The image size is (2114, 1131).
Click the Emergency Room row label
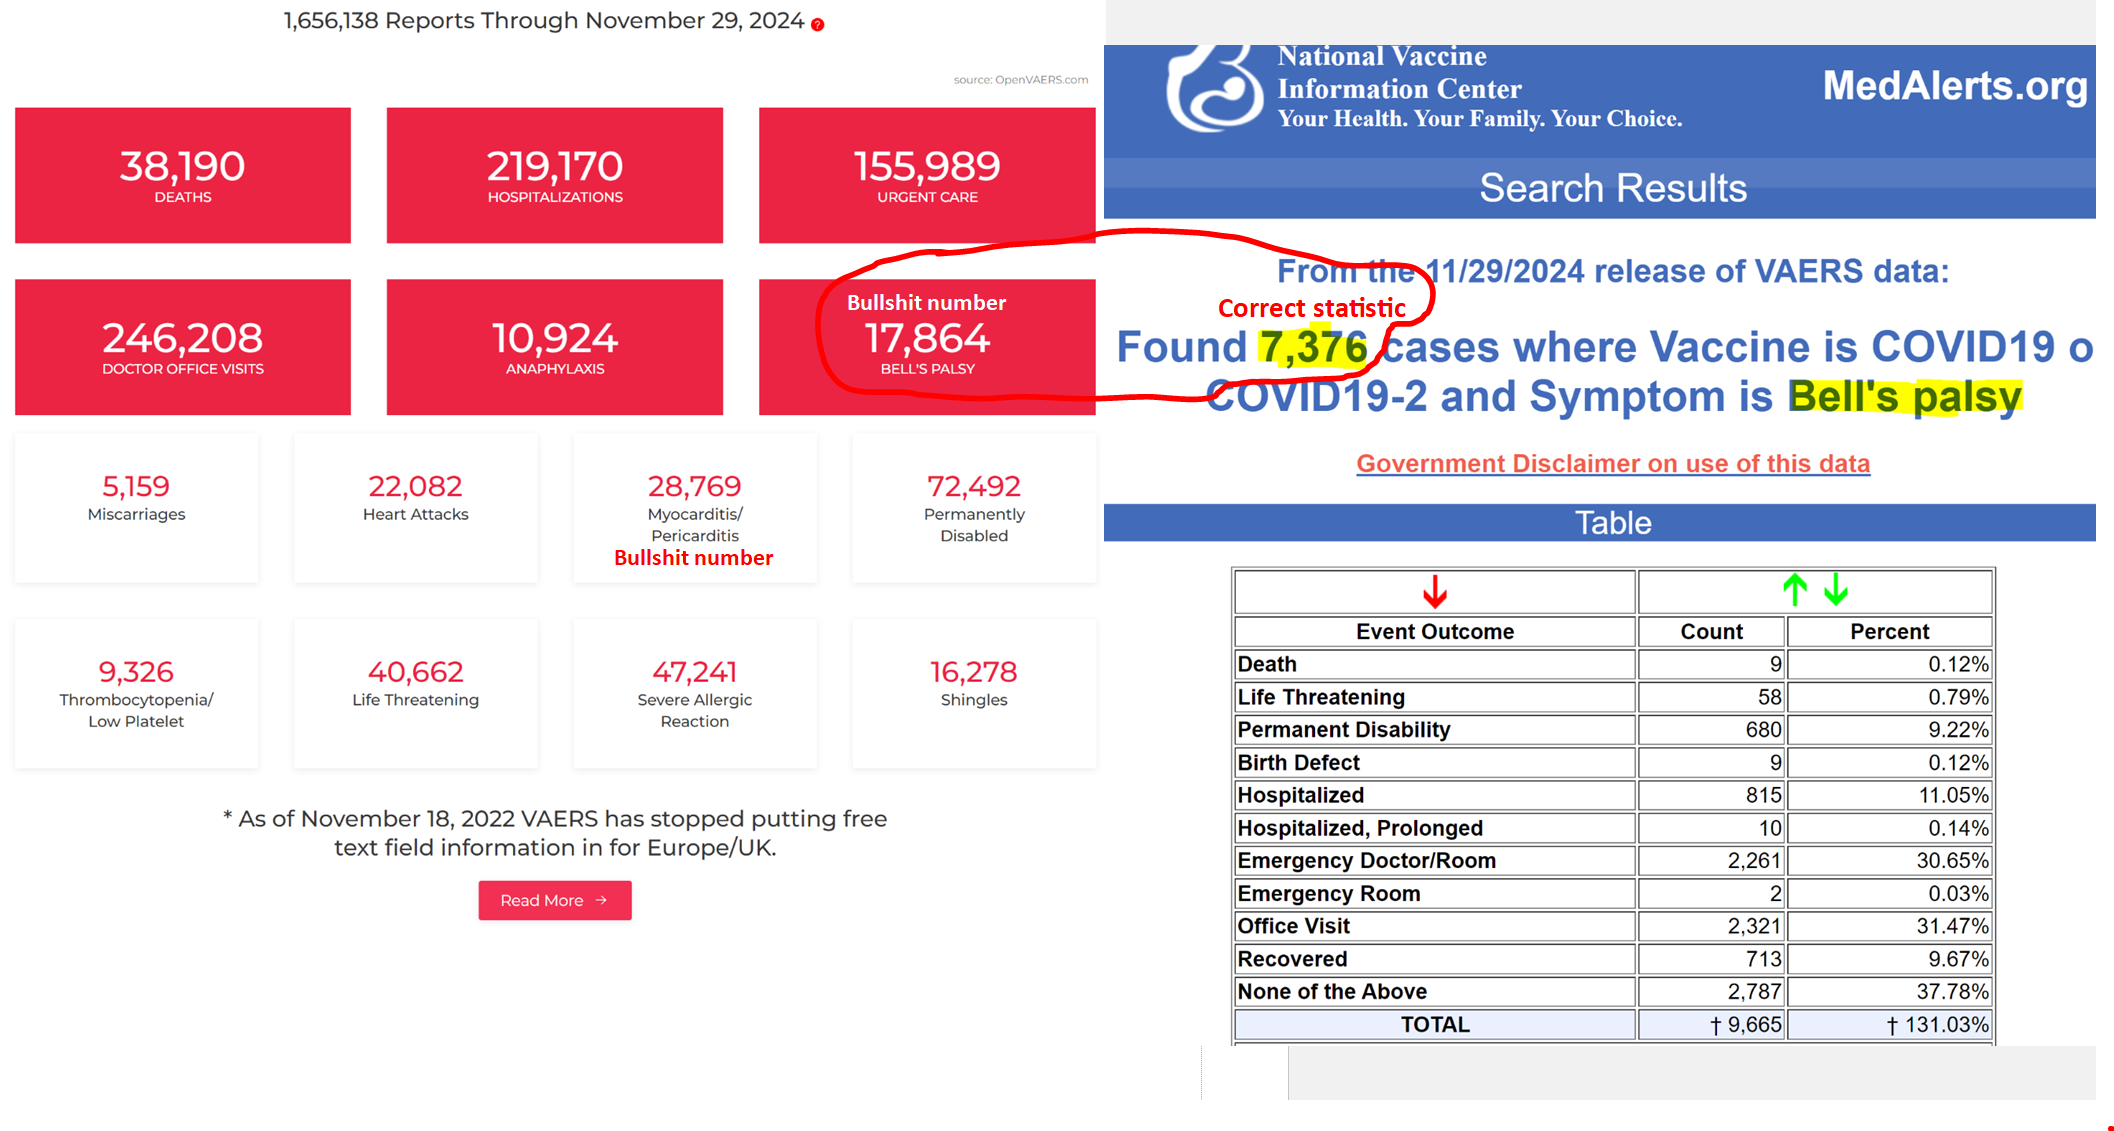(1329, 894)
